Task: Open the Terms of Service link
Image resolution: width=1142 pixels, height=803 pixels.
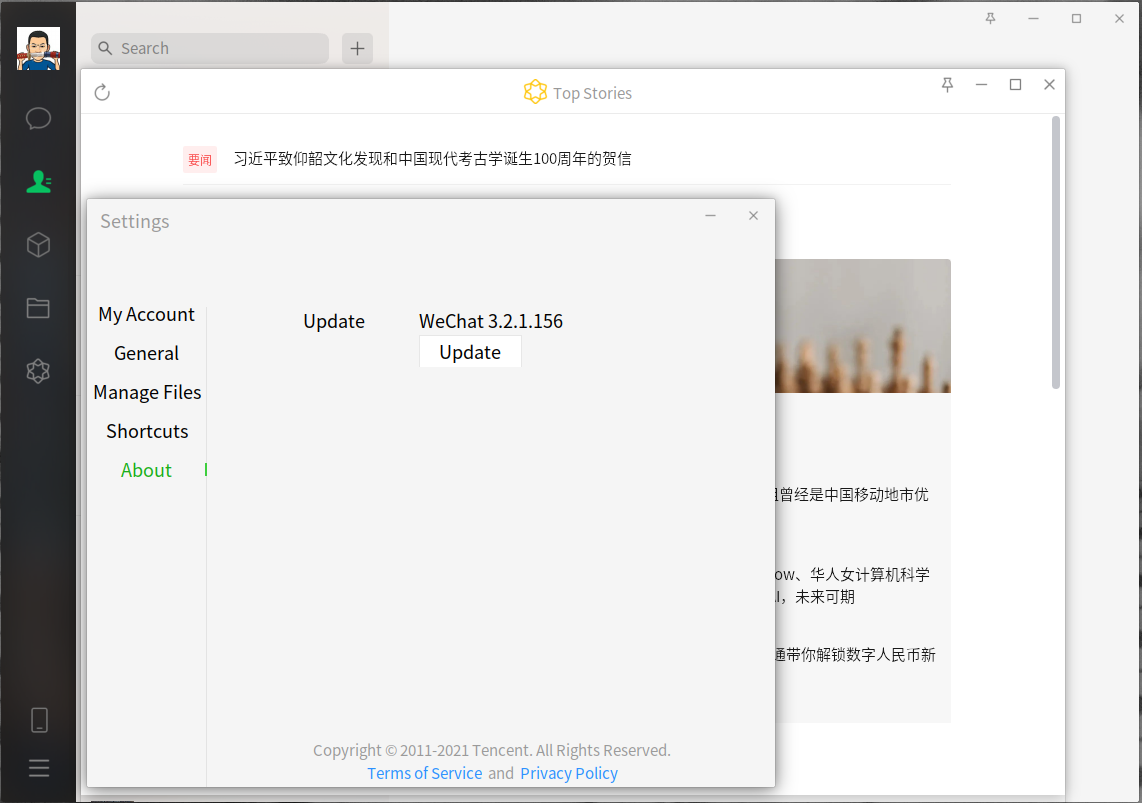Action: pyautogui.click(x=424, y=773)
